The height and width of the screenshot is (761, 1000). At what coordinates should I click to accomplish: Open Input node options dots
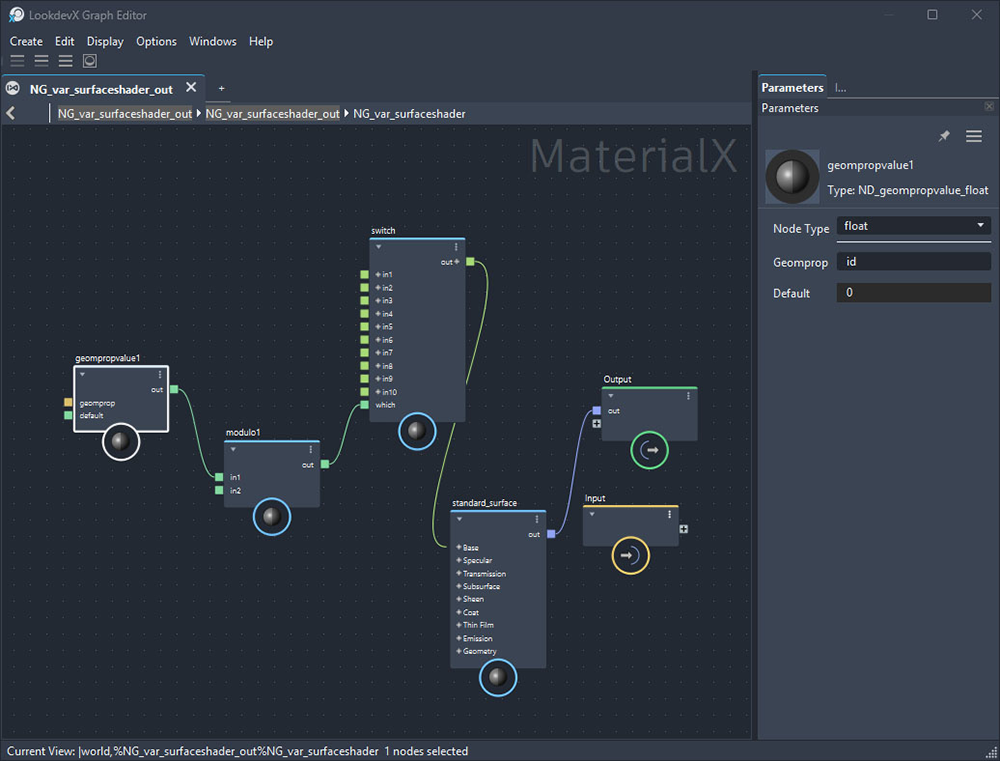[x=669, y=514]
